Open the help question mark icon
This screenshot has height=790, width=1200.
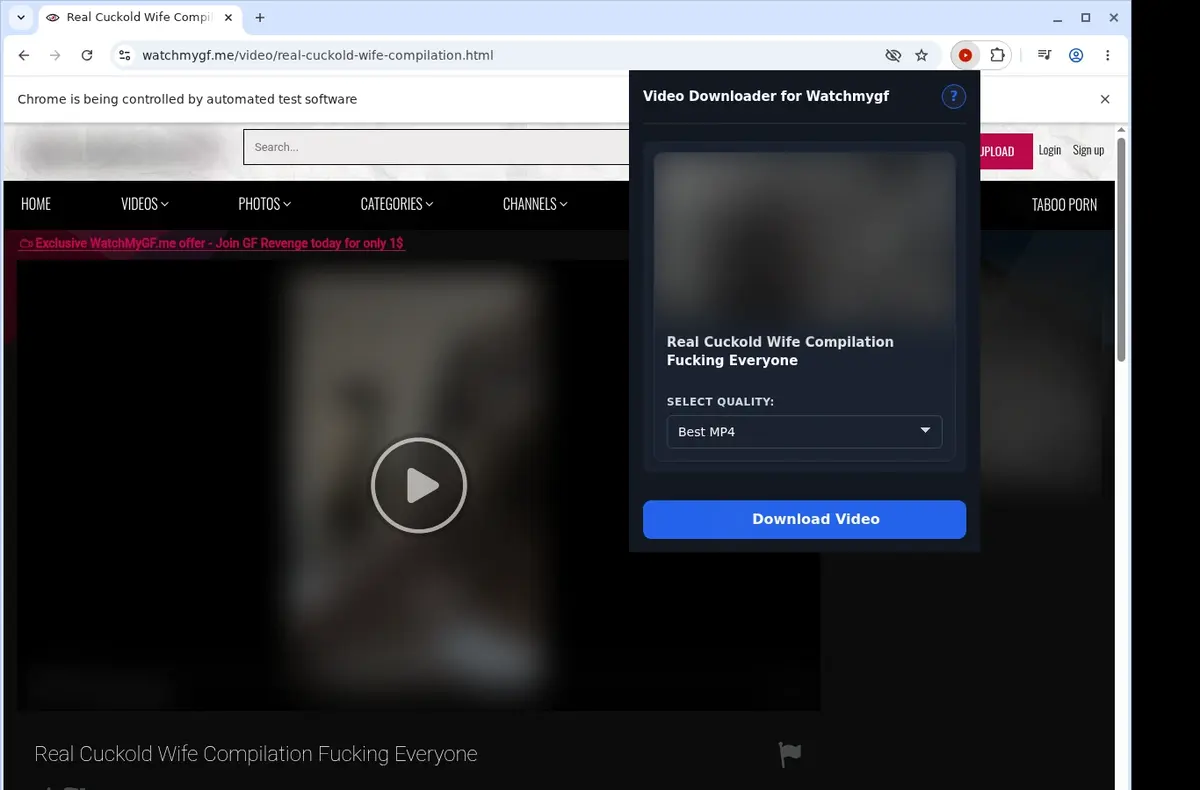coord(953,96)
